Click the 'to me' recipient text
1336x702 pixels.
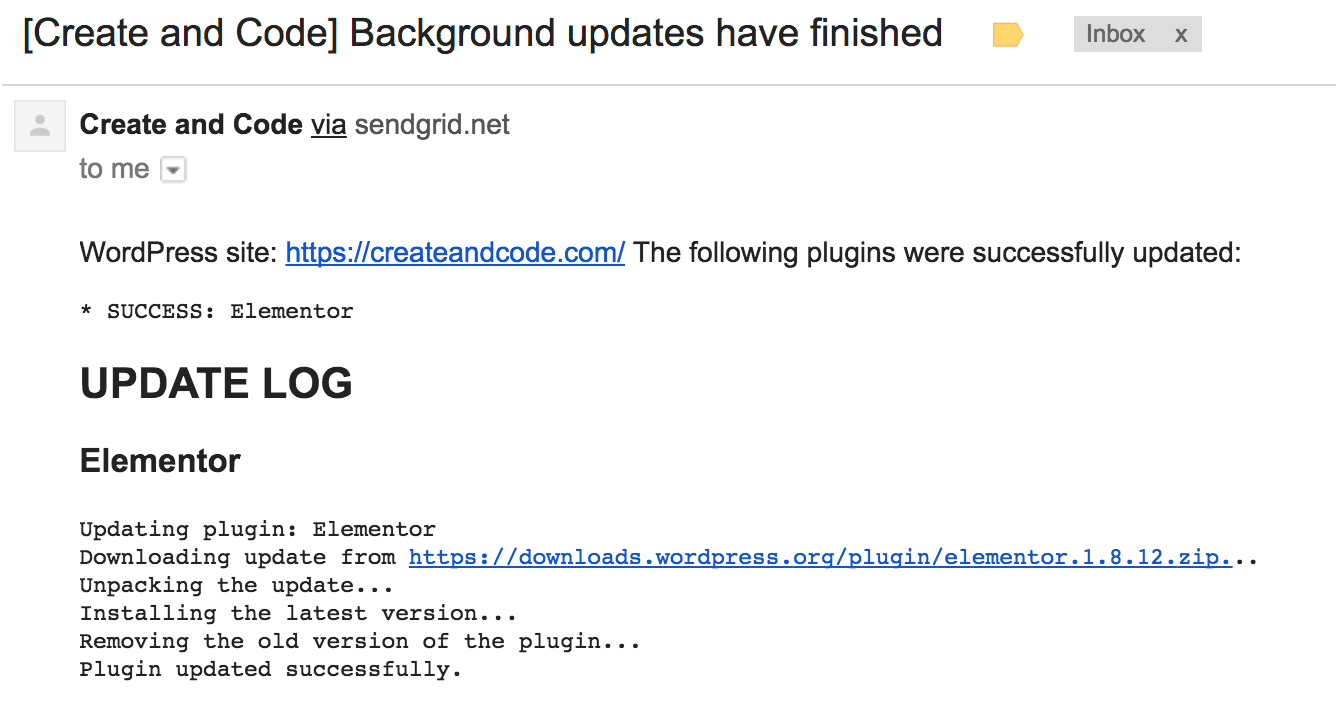114,169
